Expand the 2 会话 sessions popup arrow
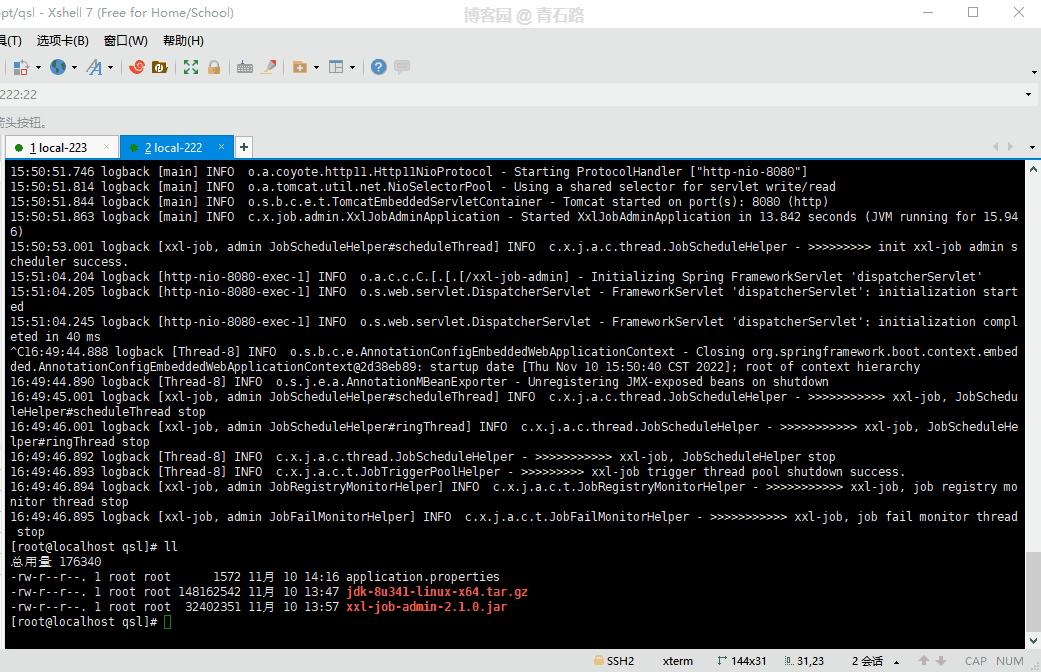This screenshot has height=672, width=1041. (896, 661)
